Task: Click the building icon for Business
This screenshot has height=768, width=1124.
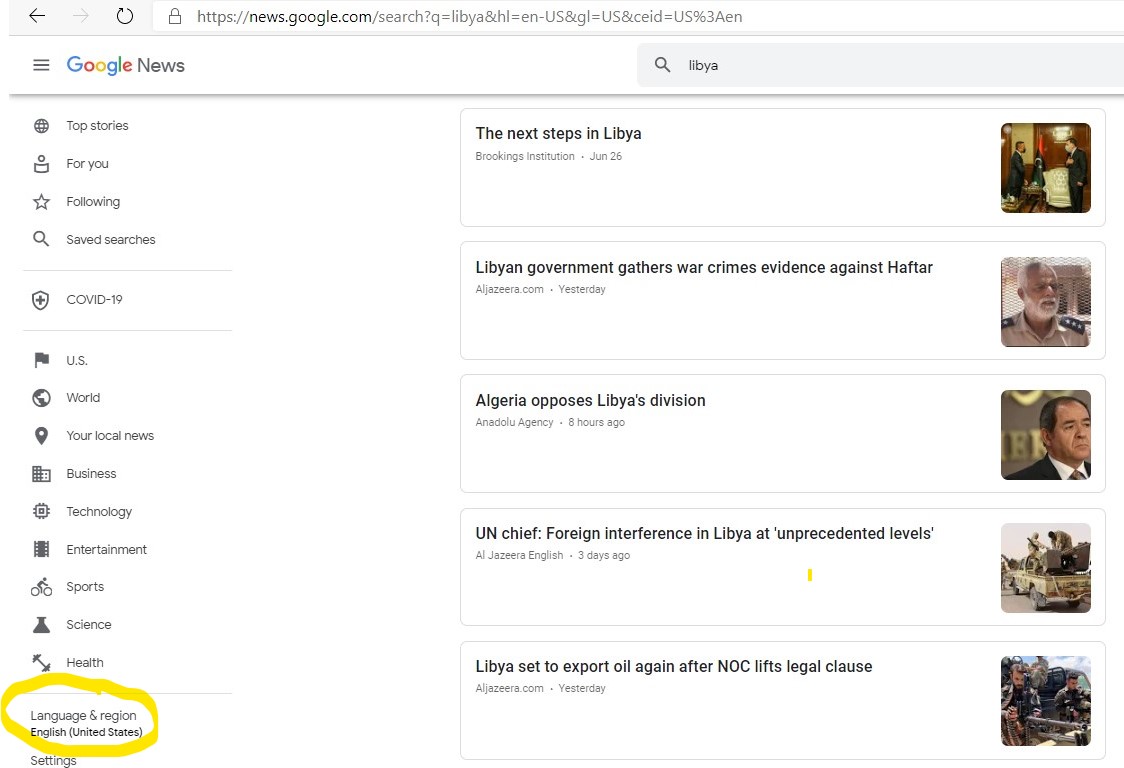Action: pos(42,474)
